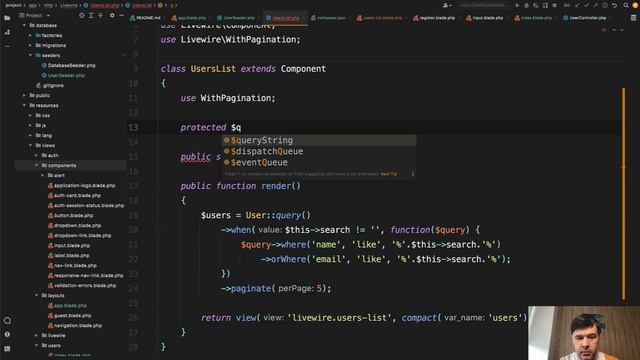
Task: Expand the public folder
Action: pos(24,96)
